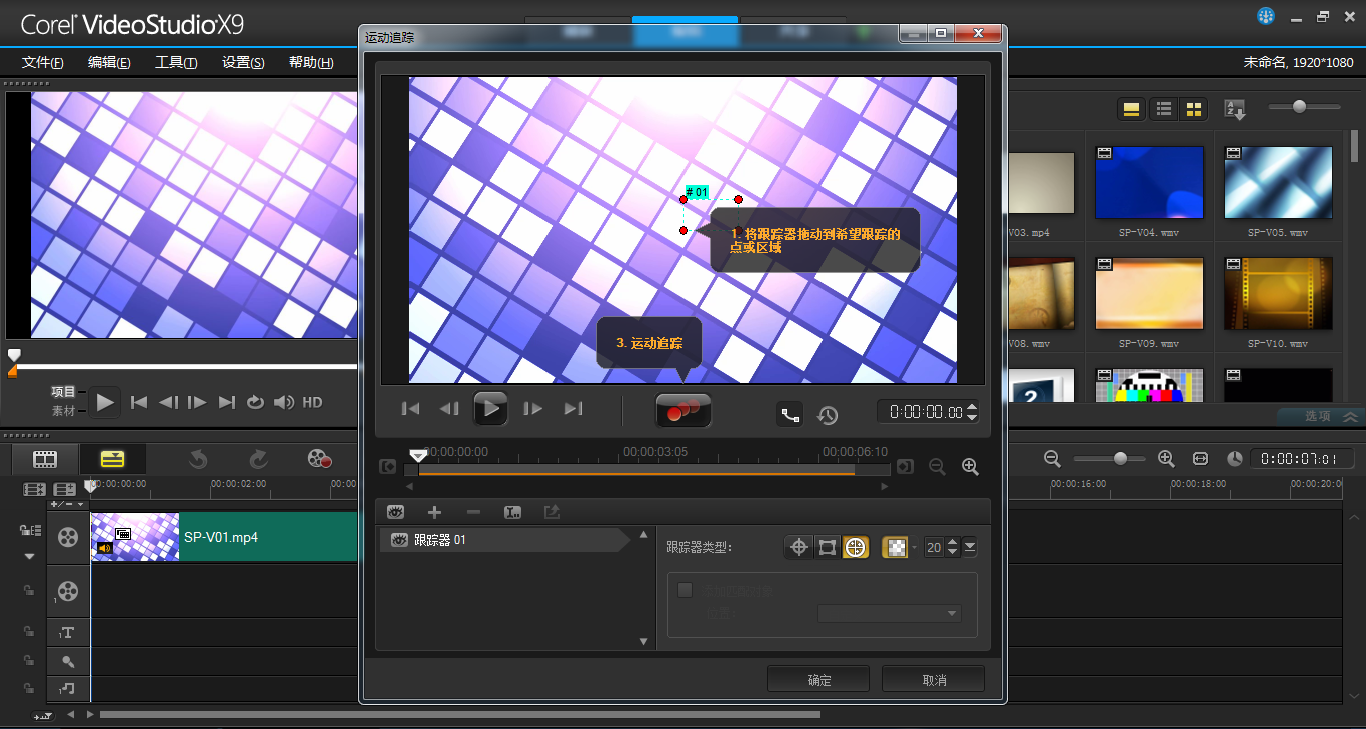Toggle the mosaic effect button
This screenshot has height=729, width=1366.
(x=895, y=547)
